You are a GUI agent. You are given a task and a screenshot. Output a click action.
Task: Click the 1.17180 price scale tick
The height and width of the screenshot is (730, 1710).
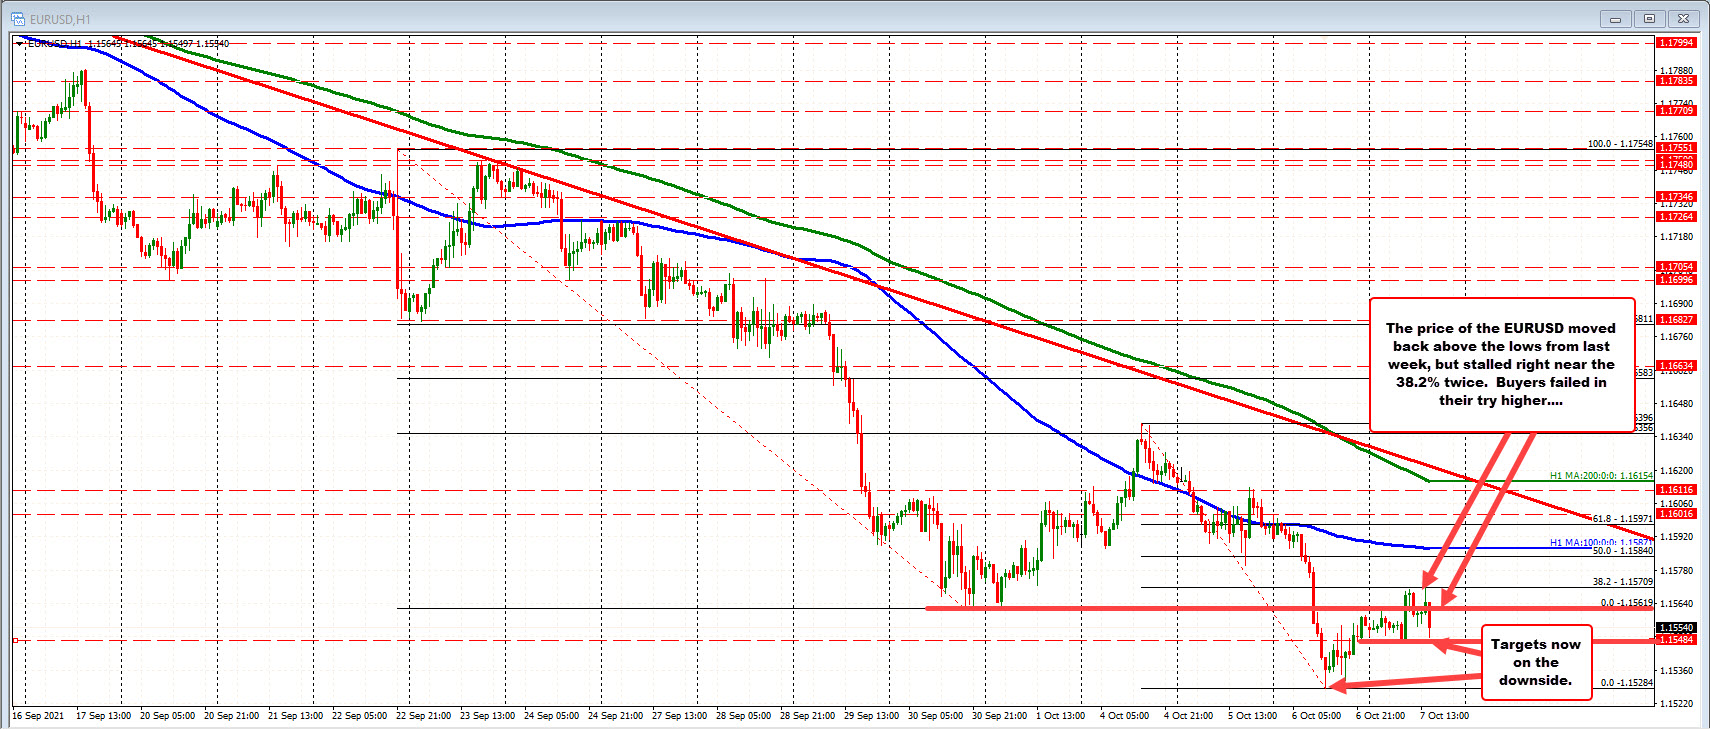pos(1677,237)
